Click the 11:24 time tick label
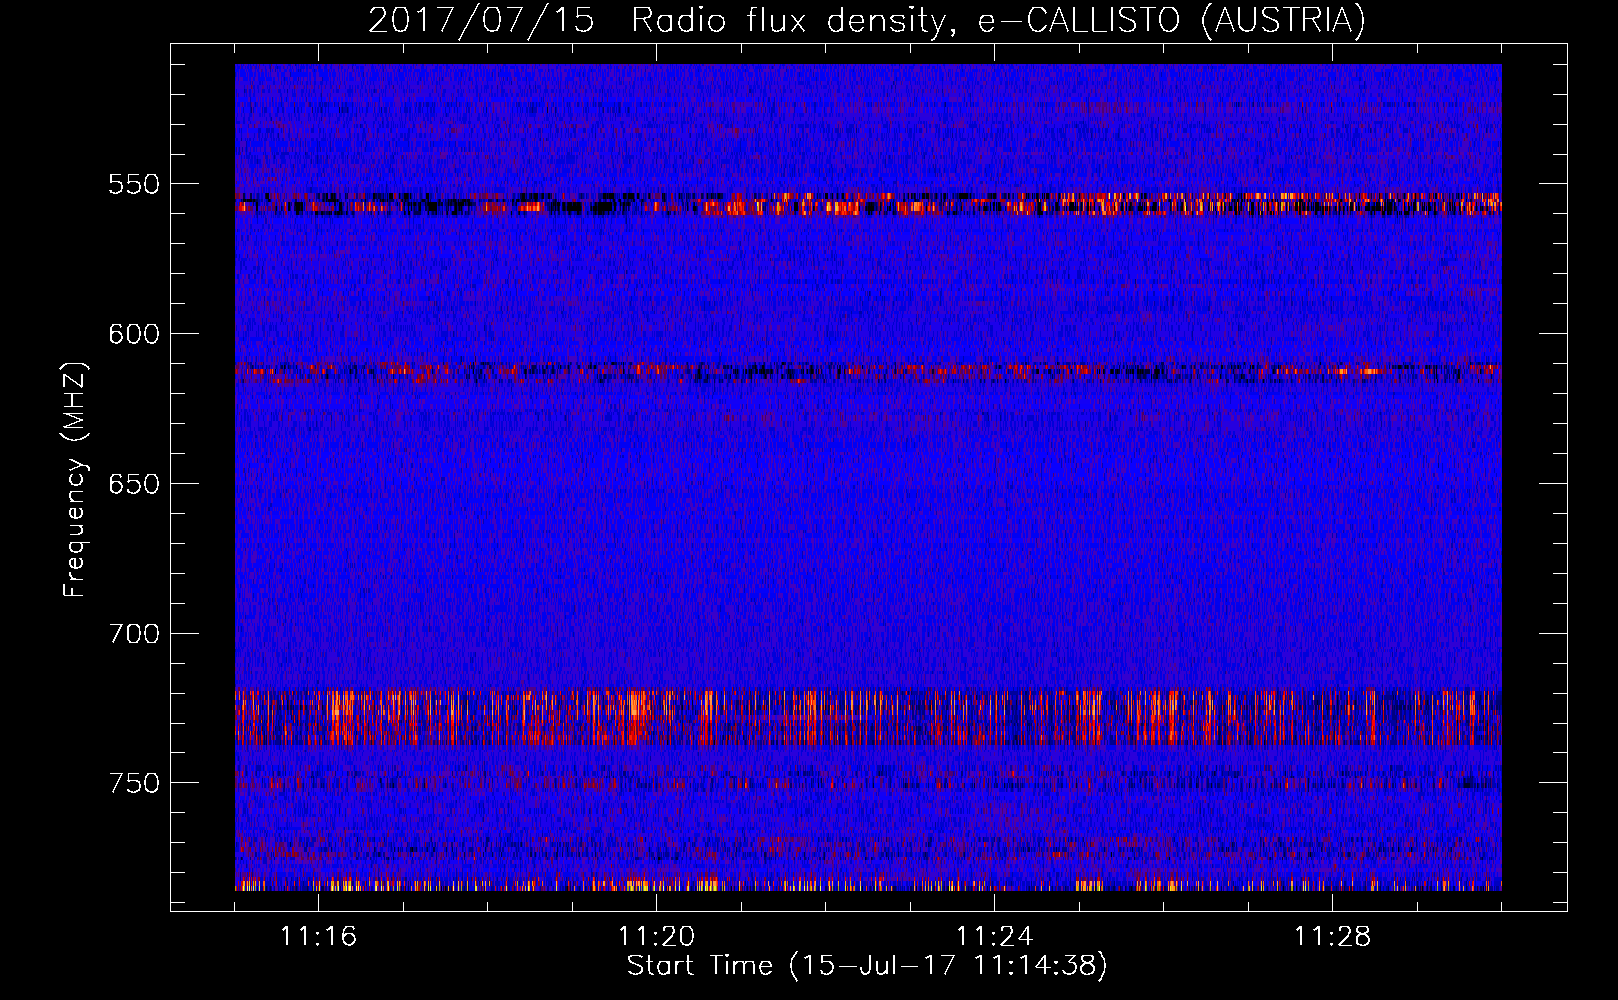 pos(994,937)
